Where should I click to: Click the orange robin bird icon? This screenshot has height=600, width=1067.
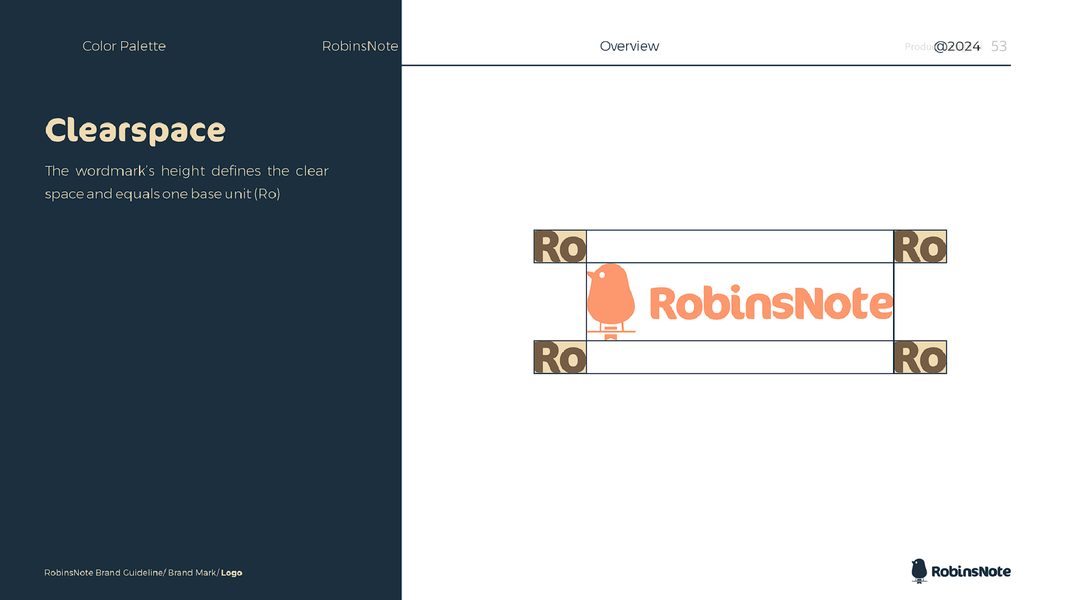pos(611,301)
